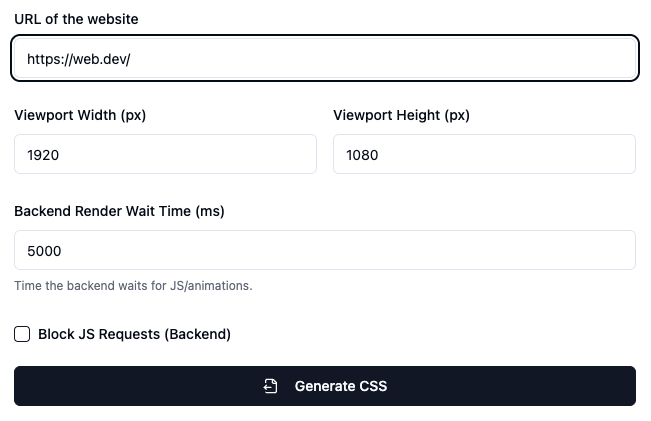Click the helper text about JS/animations

[133, 285]
